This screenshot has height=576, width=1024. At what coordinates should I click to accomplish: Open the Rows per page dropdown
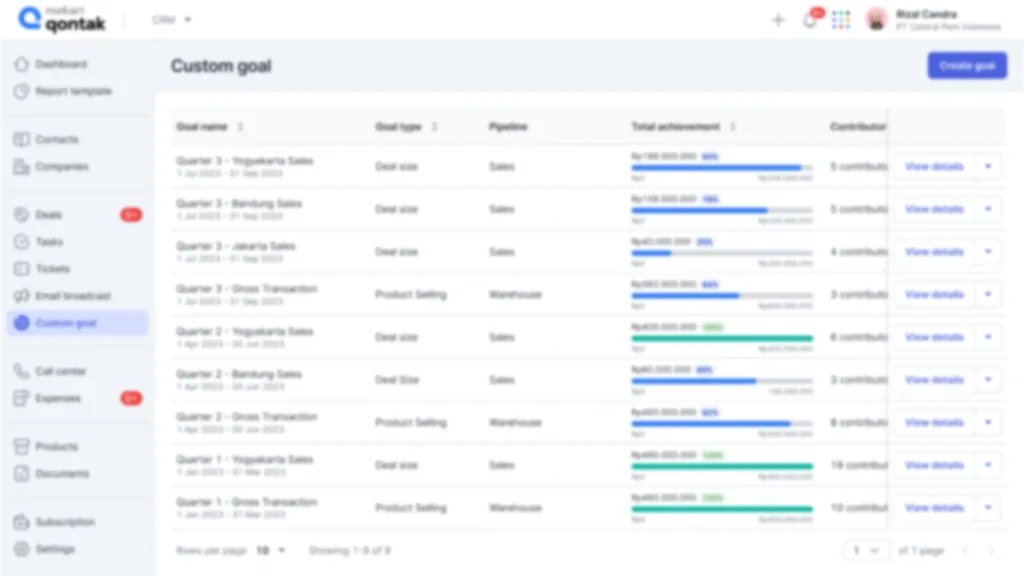click(x=270, y=551)
